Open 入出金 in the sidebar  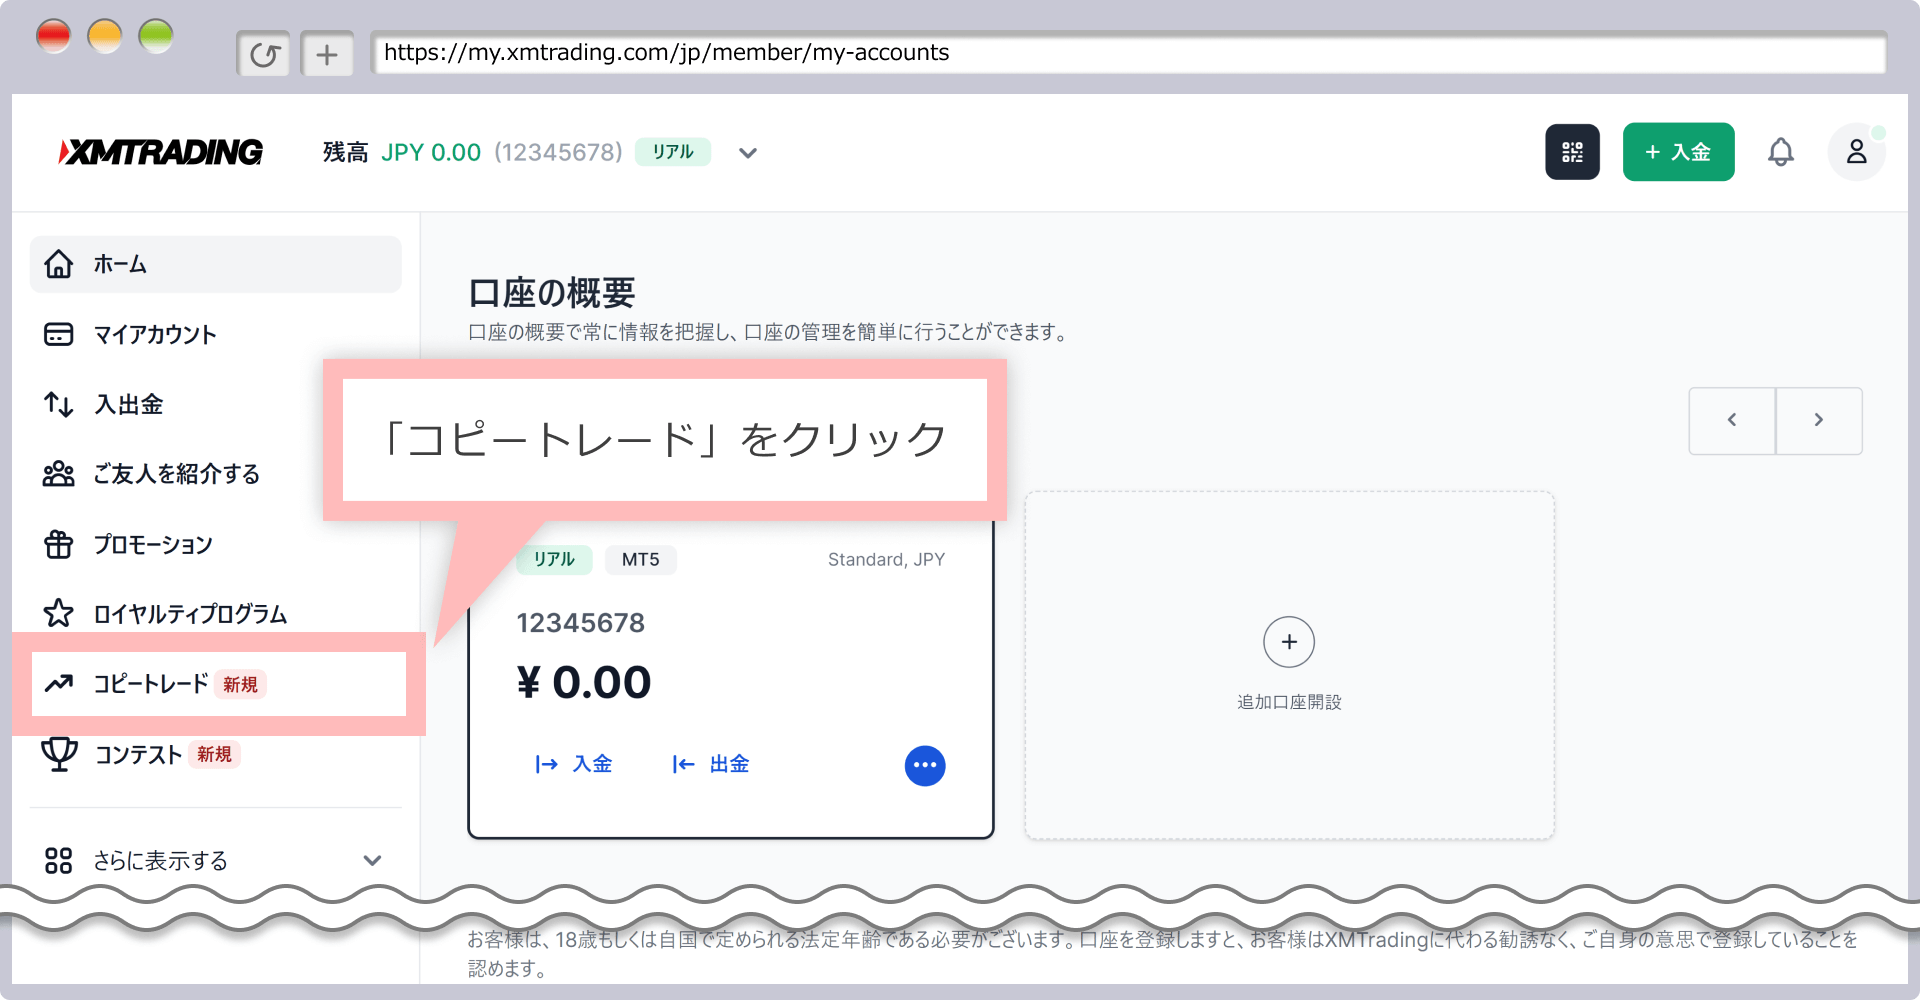128,404
